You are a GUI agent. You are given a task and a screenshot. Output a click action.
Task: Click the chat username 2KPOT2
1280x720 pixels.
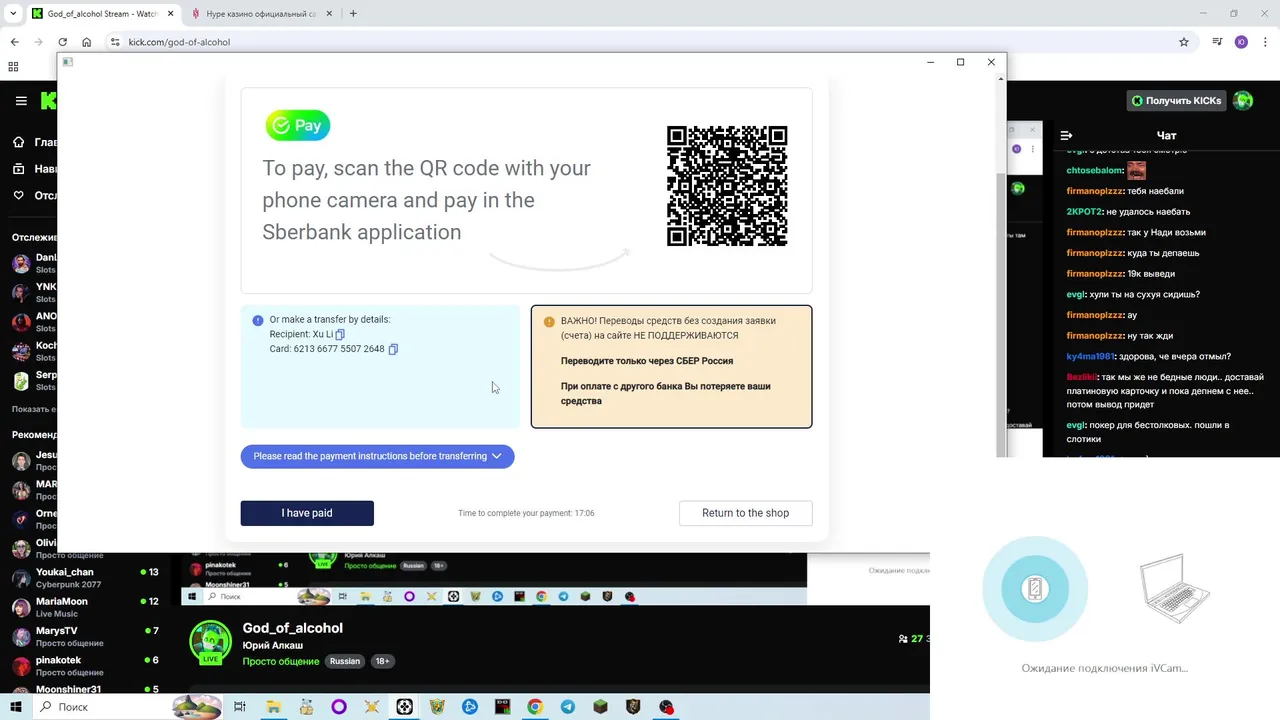pyautogui.click(x=1084, y=212)
